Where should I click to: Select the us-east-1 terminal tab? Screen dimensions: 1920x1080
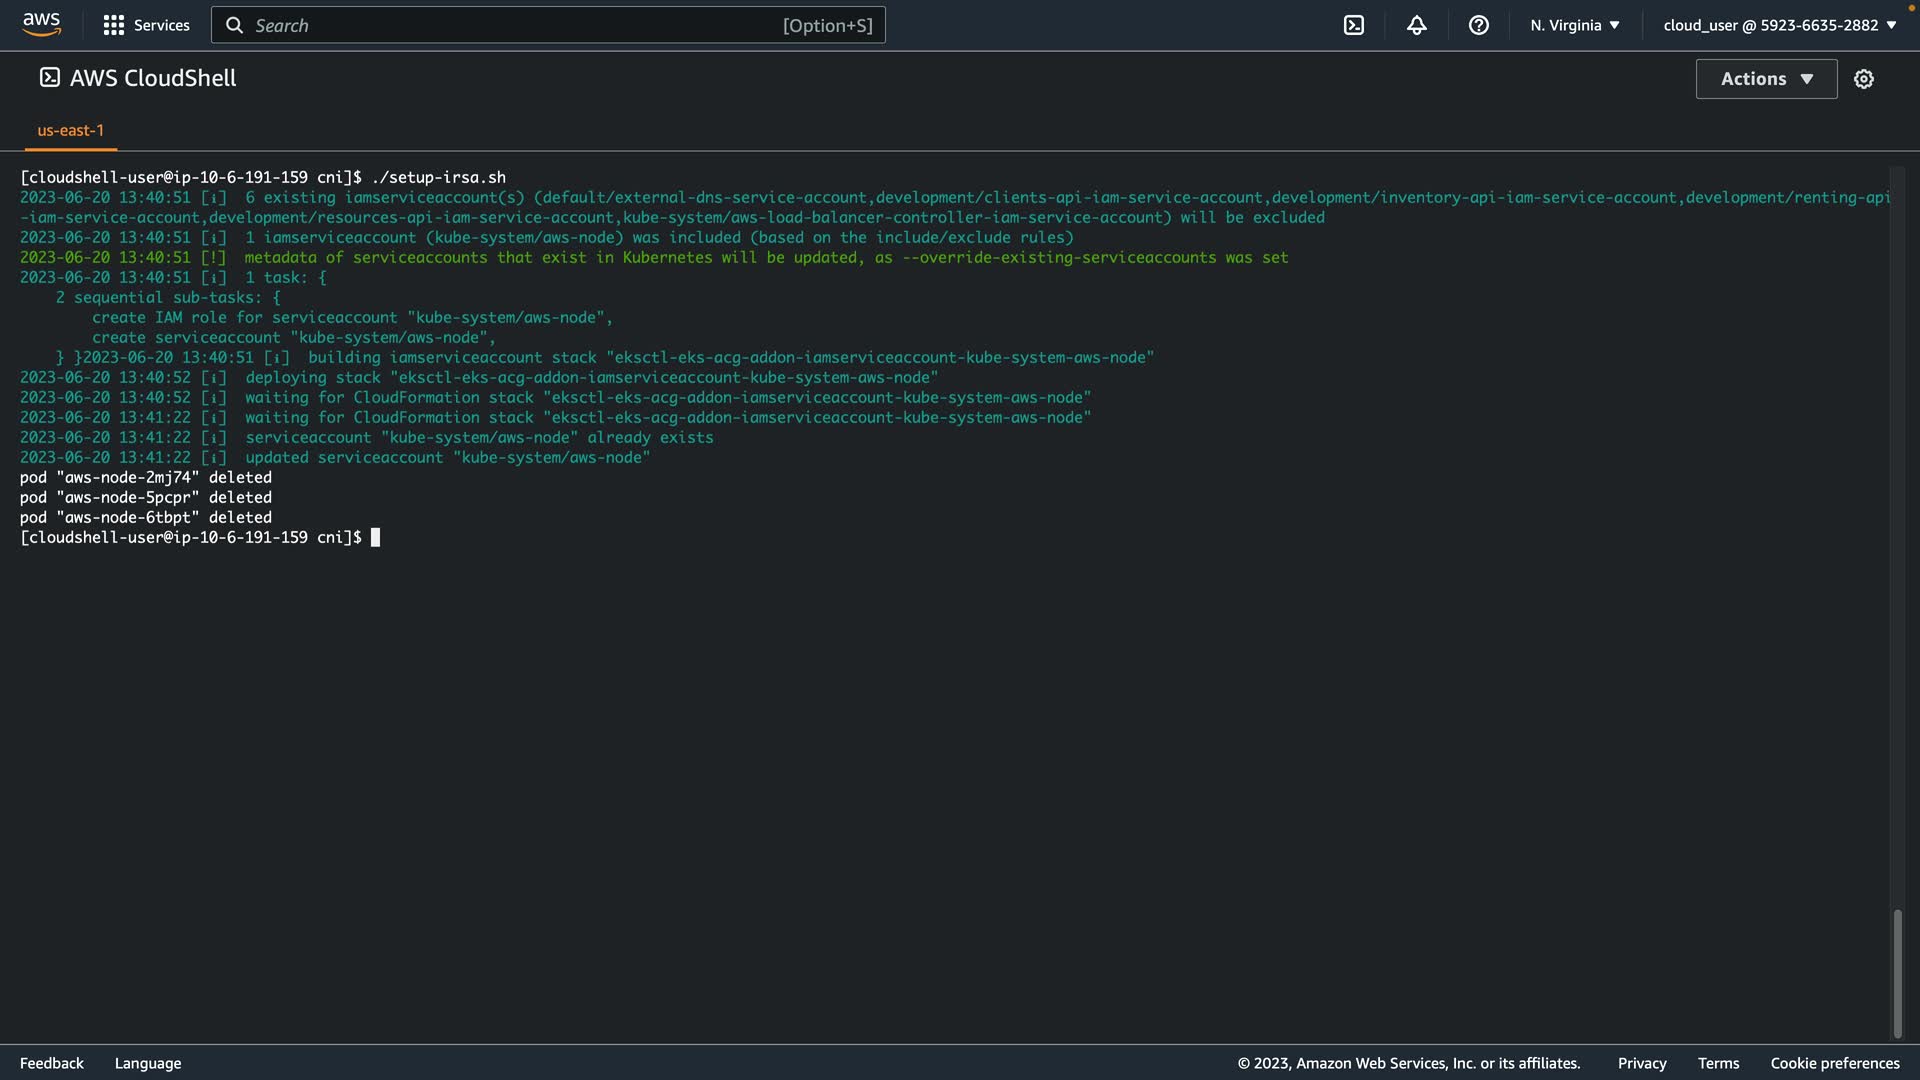click(x=70, y=131)
